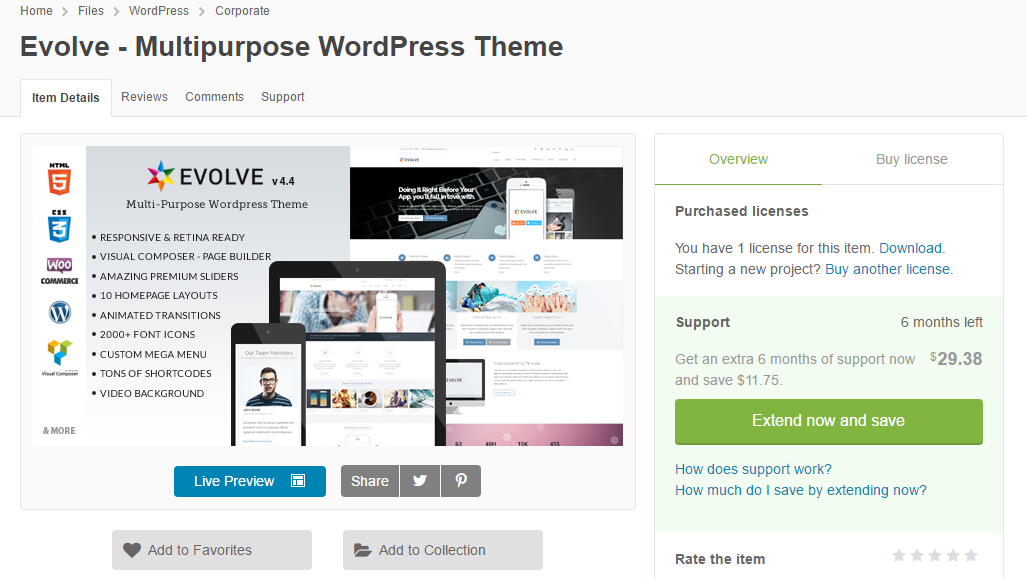
Task: Open How does support work link
Action: click(753, 469)
